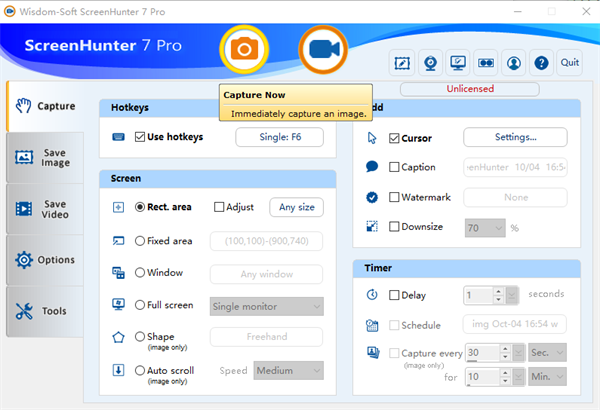Expand the Single monitor dropdown
The width and height of the screenshot is (600, 410).
[x=266, y=306]
